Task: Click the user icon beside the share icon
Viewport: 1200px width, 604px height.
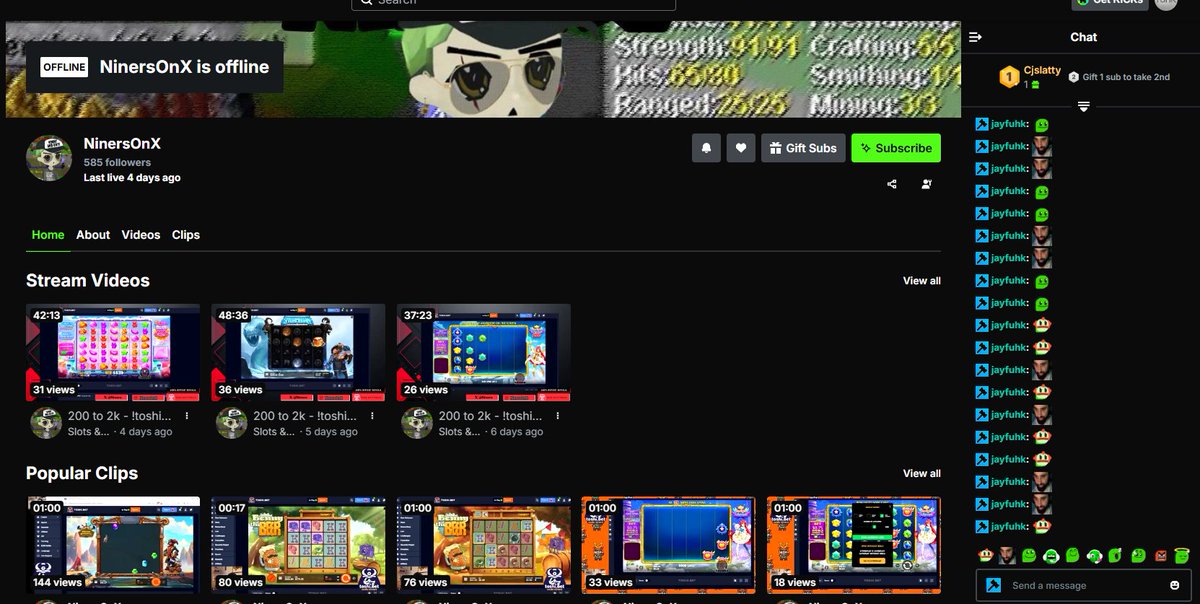Action: point(926,184)
